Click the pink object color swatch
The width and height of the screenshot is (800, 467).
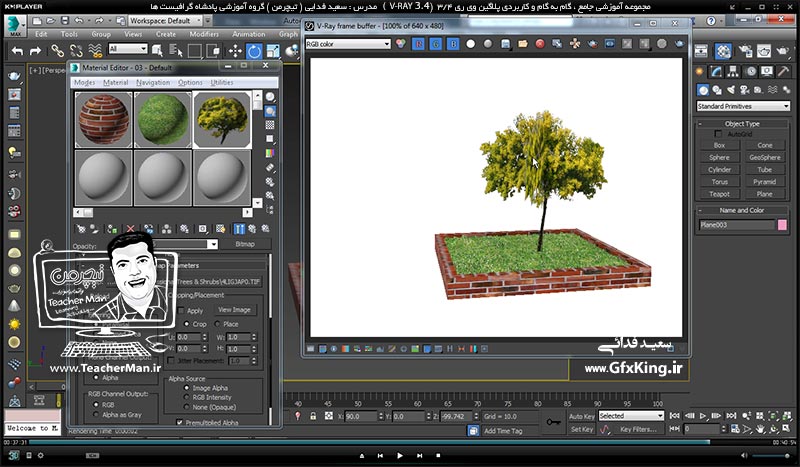[782, 225]
